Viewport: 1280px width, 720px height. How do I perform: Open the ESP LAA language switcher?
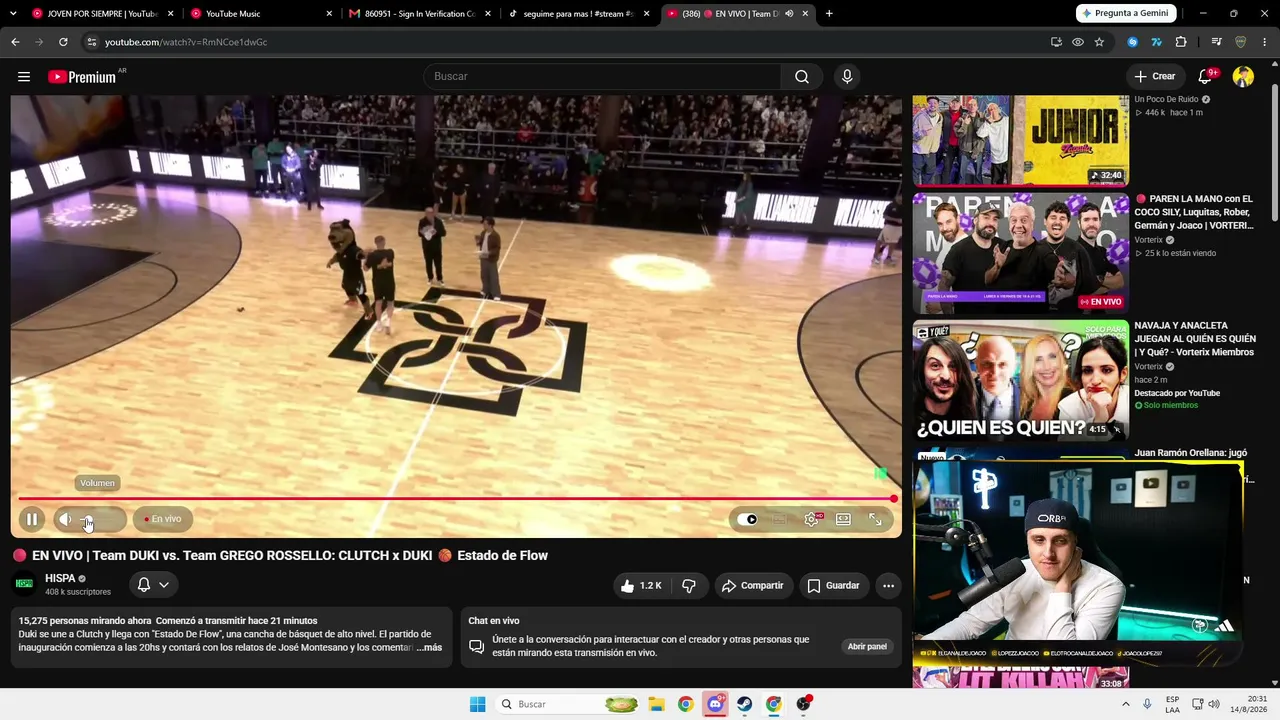[1173, 704]
